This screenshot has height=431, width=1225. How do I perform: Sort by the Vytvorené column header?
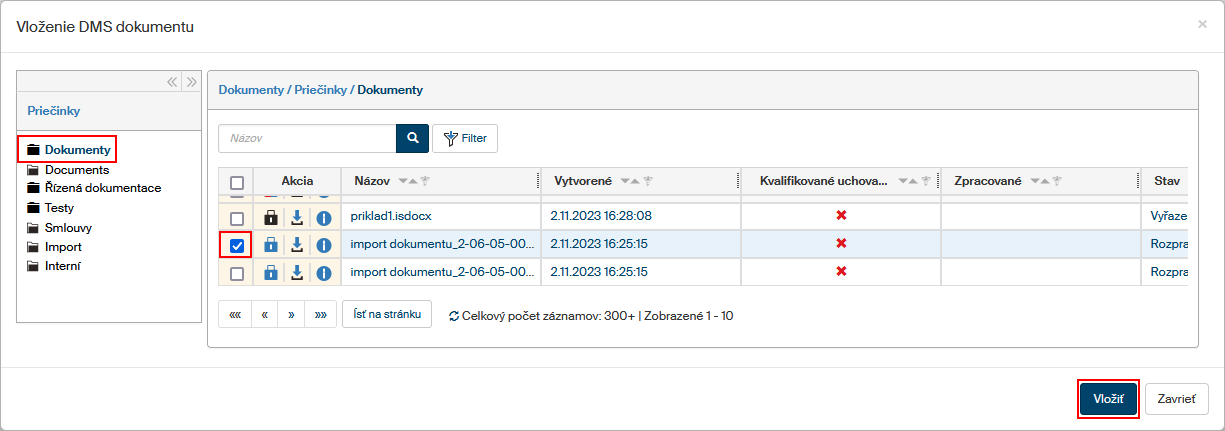click(x=583, y=181)
